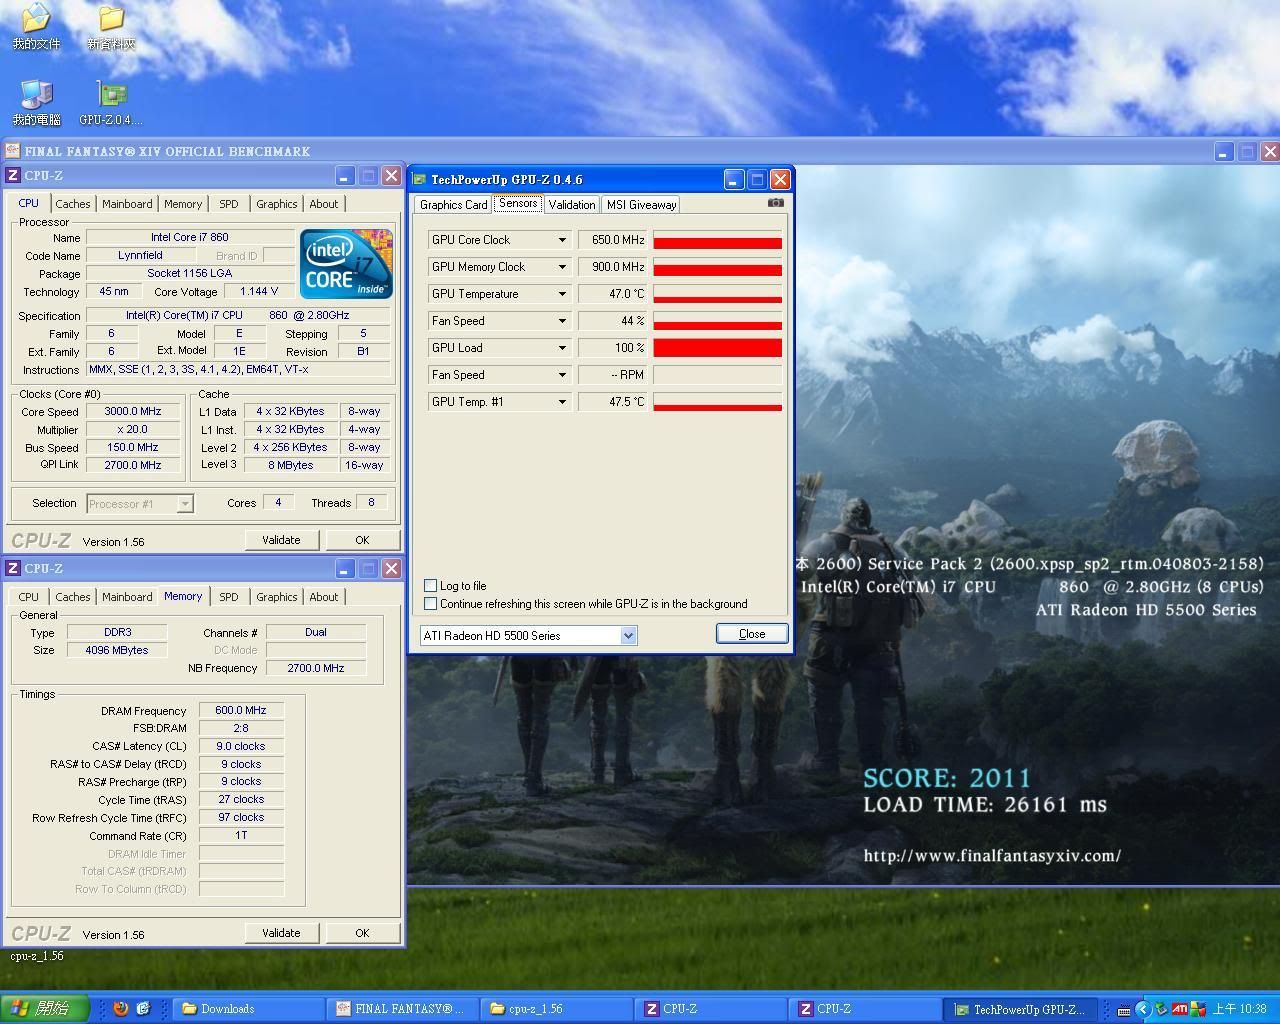
Task: Open SPD tab in the Memory CPU-Z window
Action: click(x=229, y=597)
